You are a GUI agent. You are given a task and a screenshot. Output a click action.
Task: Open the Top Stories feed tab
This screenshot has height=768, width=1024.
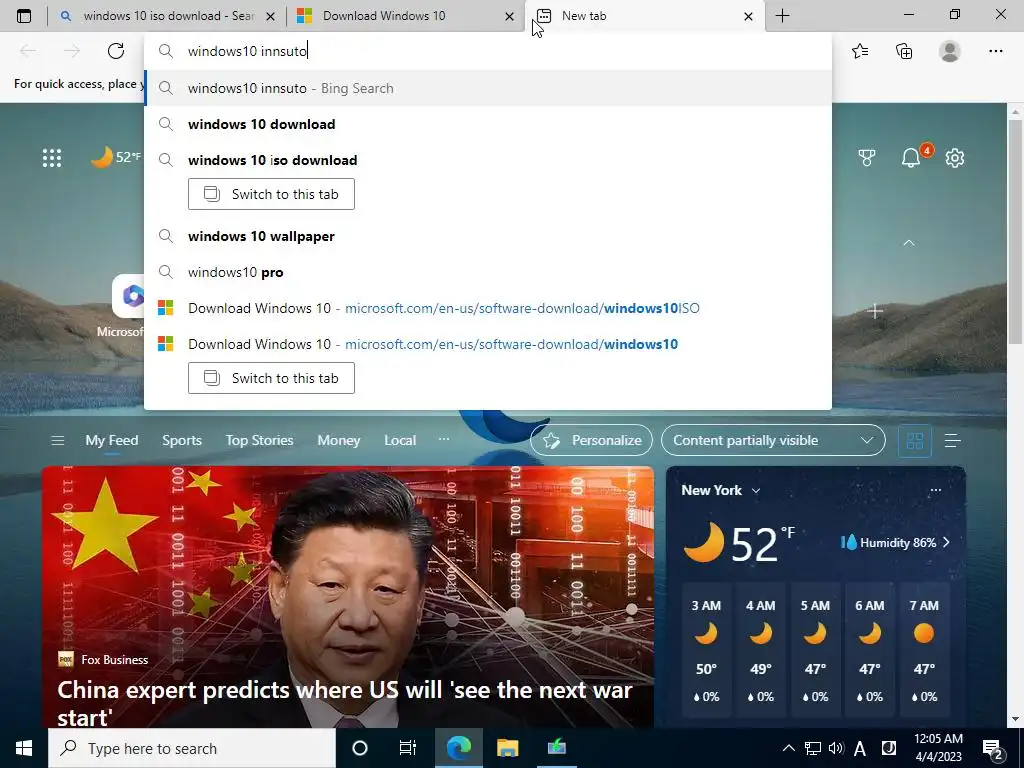coord(259,440)
